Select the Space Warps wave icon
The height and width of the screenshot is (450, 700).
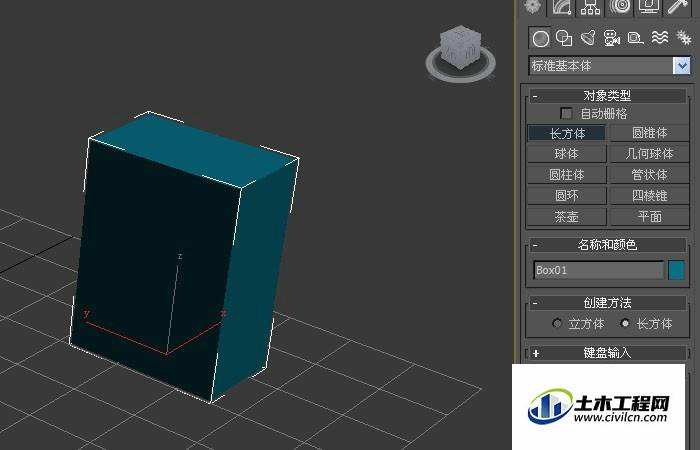click(x=659, y=38)
